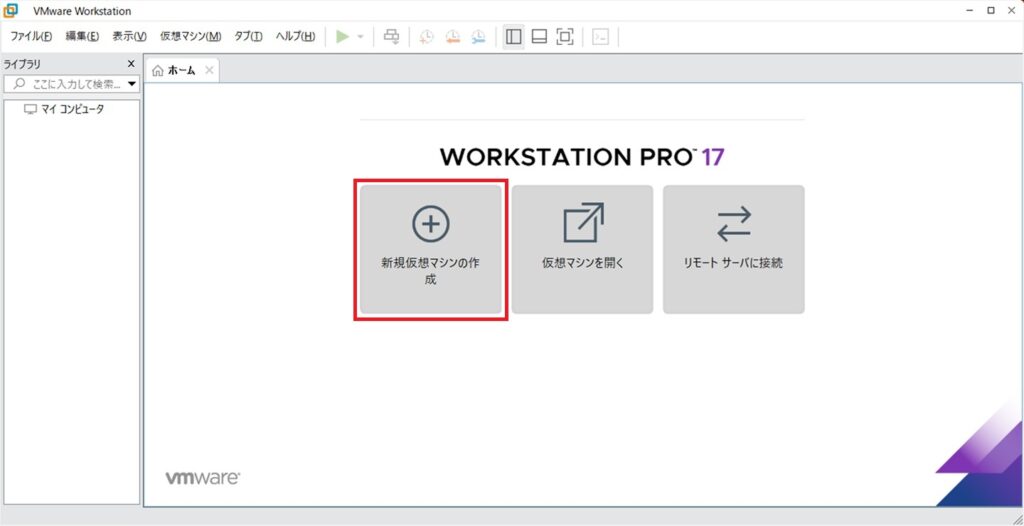Click 仮想マシンを開く tile
The height and width of the screenshot is (526, 1024).
pyautogui.click(x=583, y=250)
